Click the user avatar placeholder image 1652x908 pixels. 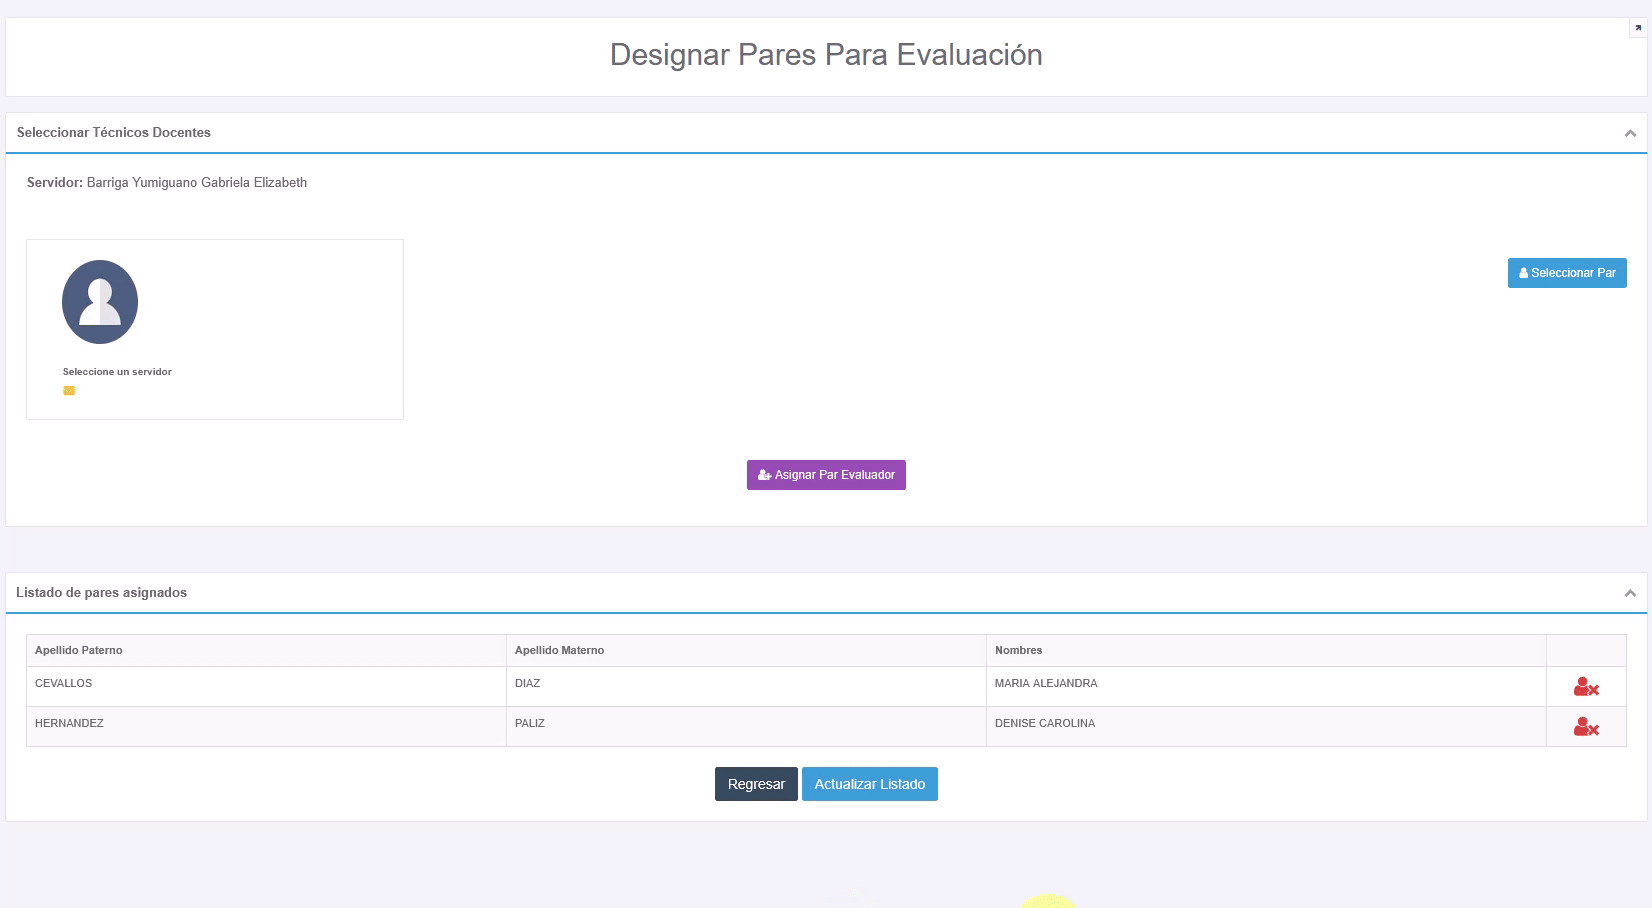point(100,302)
